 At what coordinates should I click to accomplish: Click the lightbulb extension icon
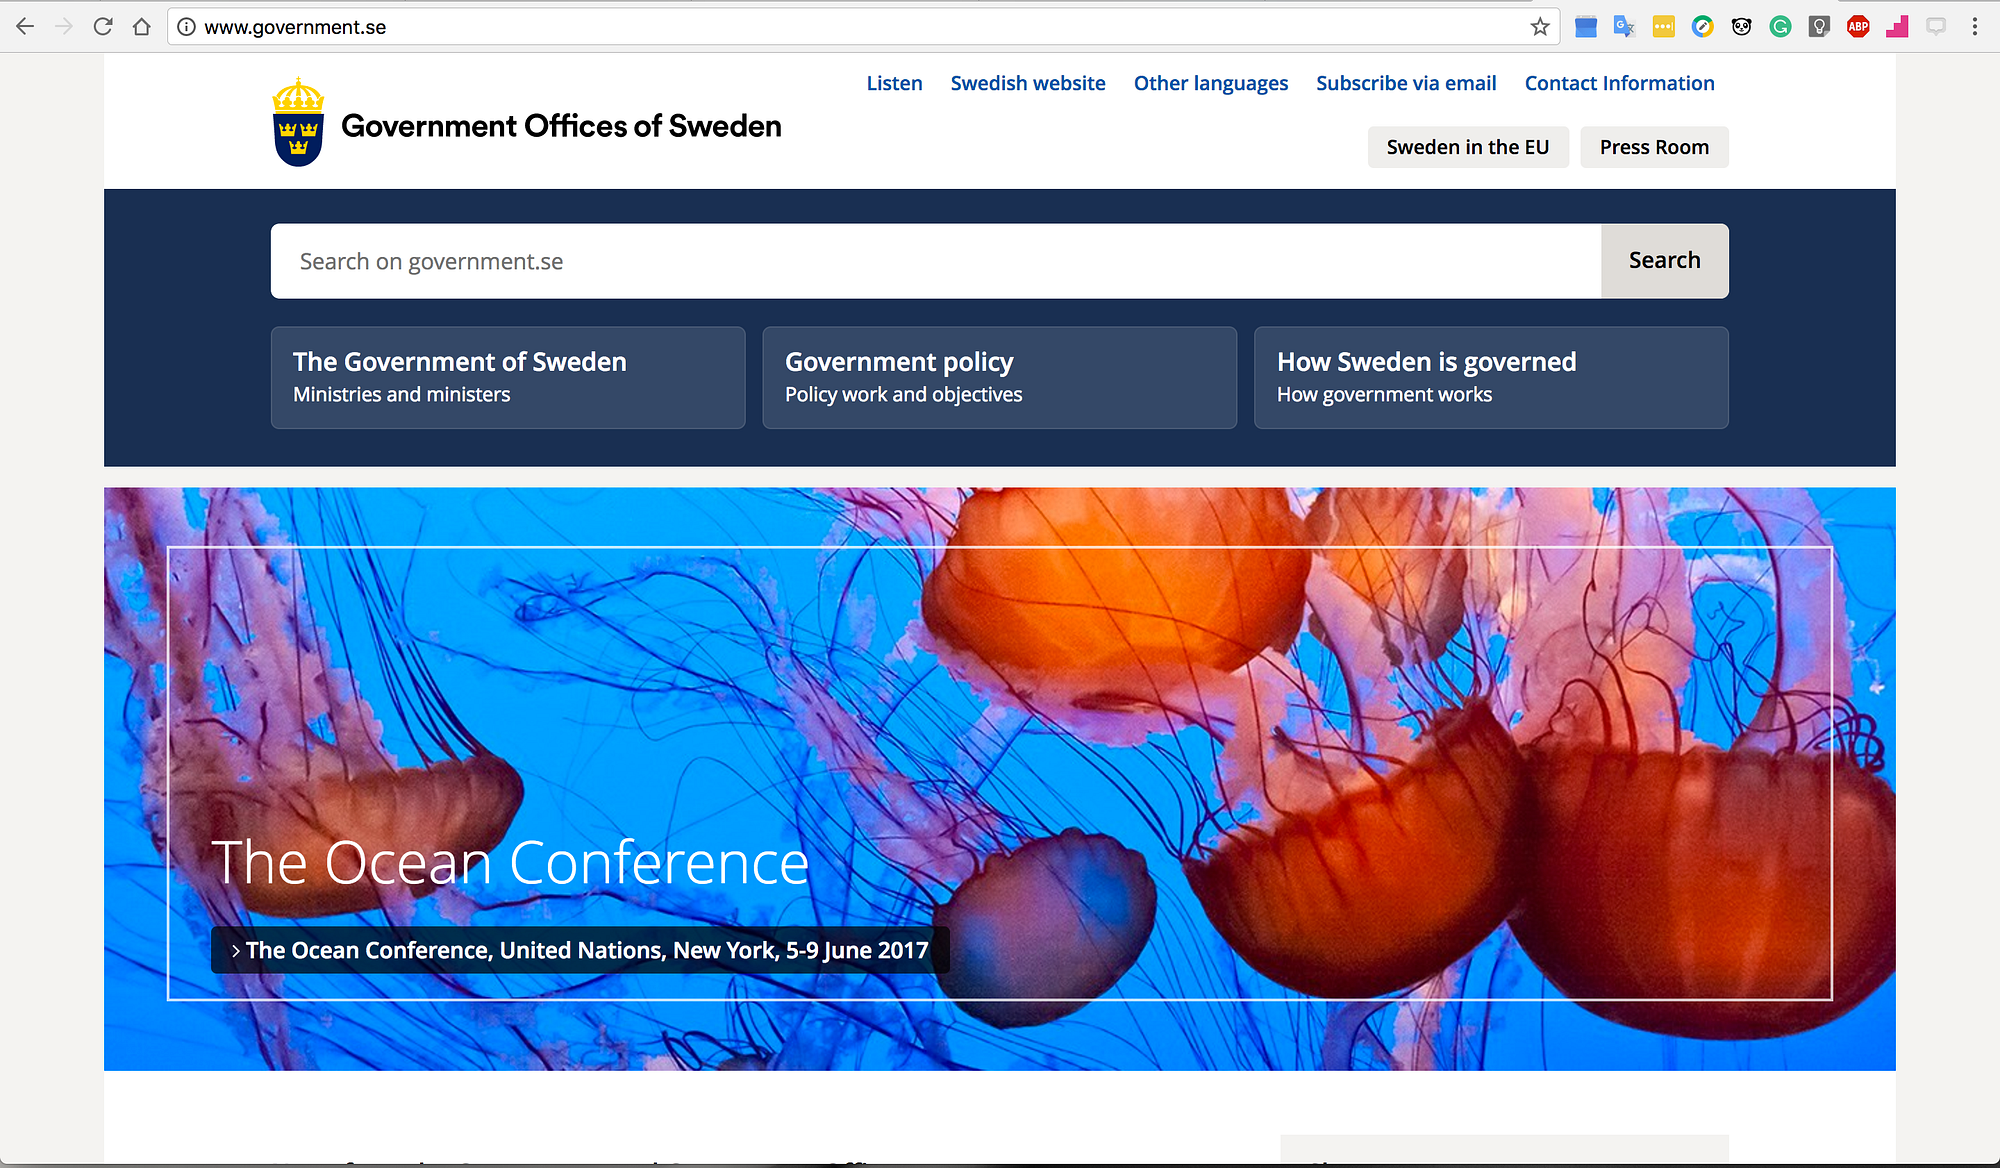point(1819,27)
